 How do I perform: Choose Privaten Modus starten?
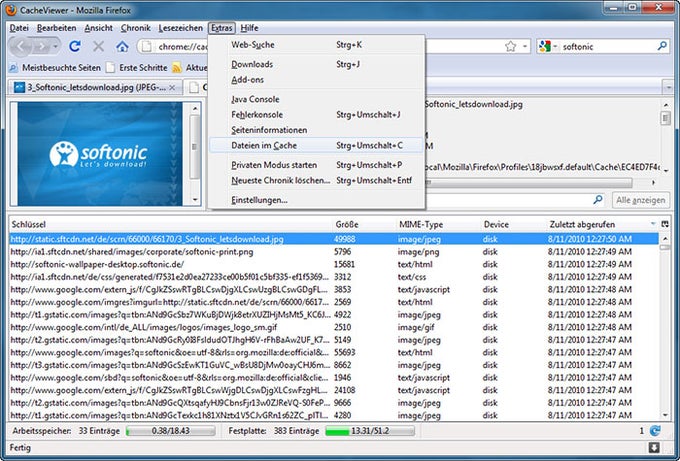(x=316, y=165)
